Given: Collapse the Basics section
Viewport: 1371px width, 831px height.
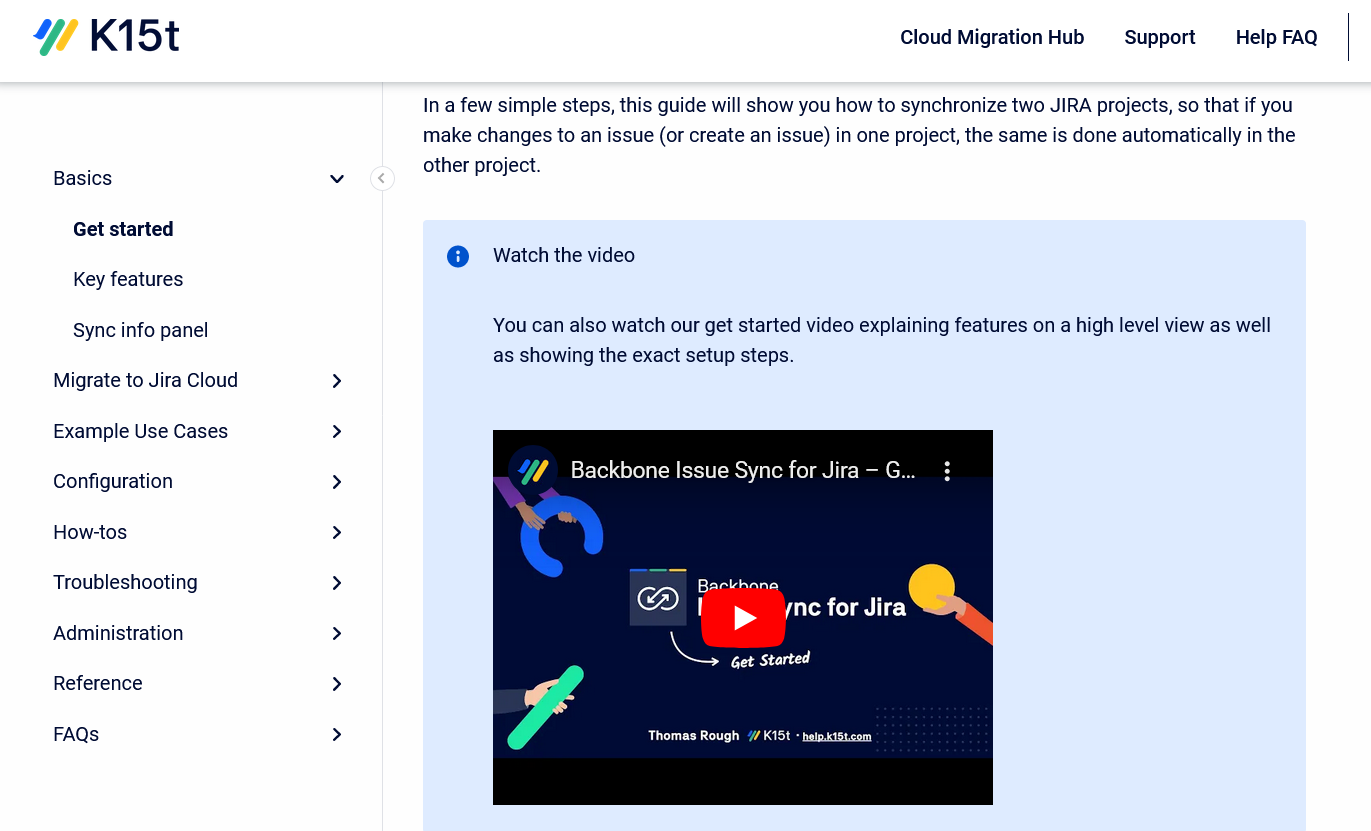Looking at the screenshot, I should [x=337, y=178].
